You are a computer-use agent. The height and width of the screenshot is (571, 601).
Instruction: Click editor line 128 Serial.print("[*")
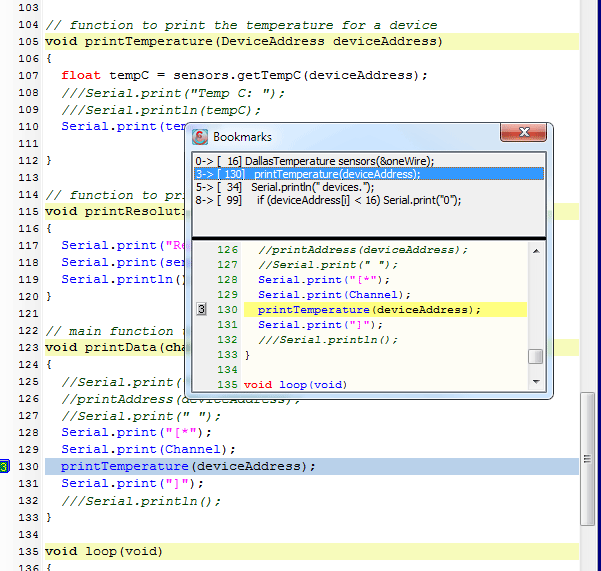(x=136, y=432)
